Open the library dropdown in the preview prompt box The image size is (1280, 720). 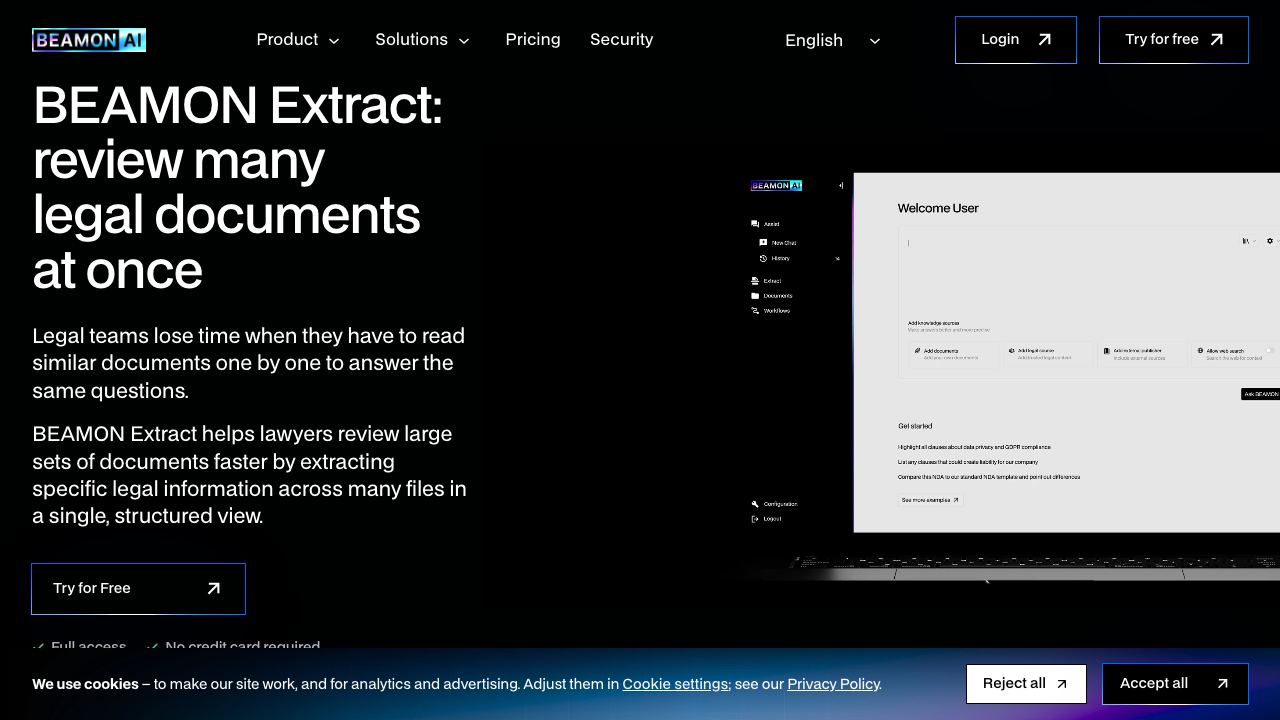tap(1248, 241)
